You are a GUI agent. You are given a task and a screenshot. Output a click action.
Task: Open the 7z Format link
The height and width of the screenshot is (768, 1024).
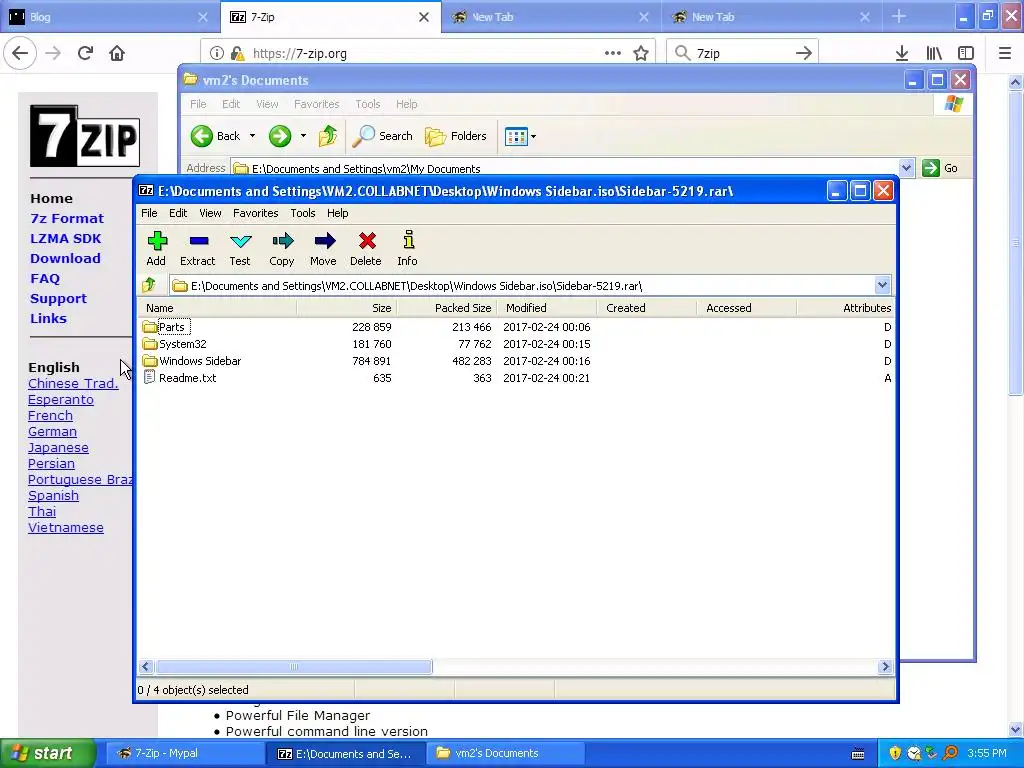point(67,218)
